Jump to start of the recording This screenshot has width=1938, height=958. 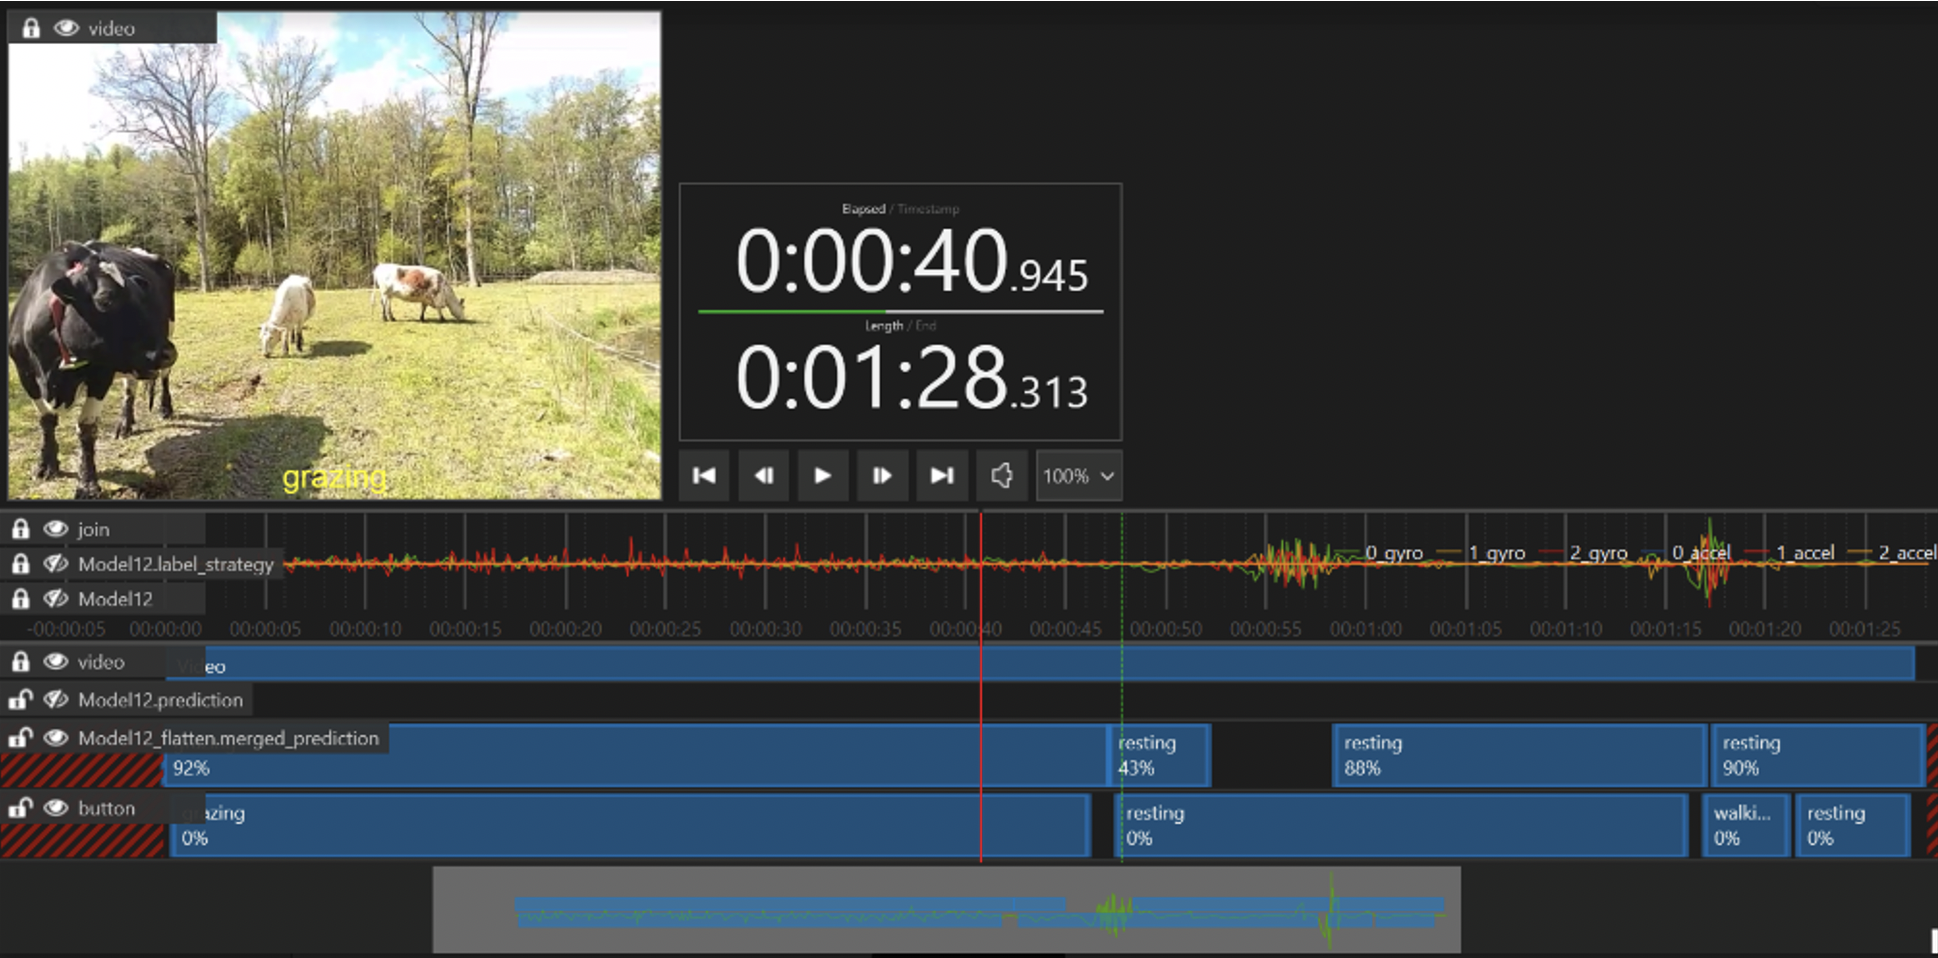(704, 476)
